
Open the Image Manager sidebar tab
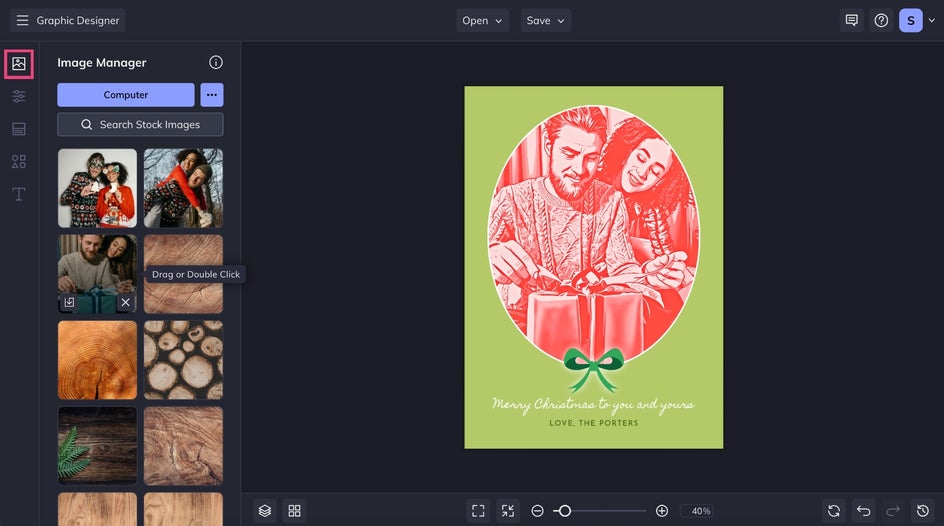[19, 64]
